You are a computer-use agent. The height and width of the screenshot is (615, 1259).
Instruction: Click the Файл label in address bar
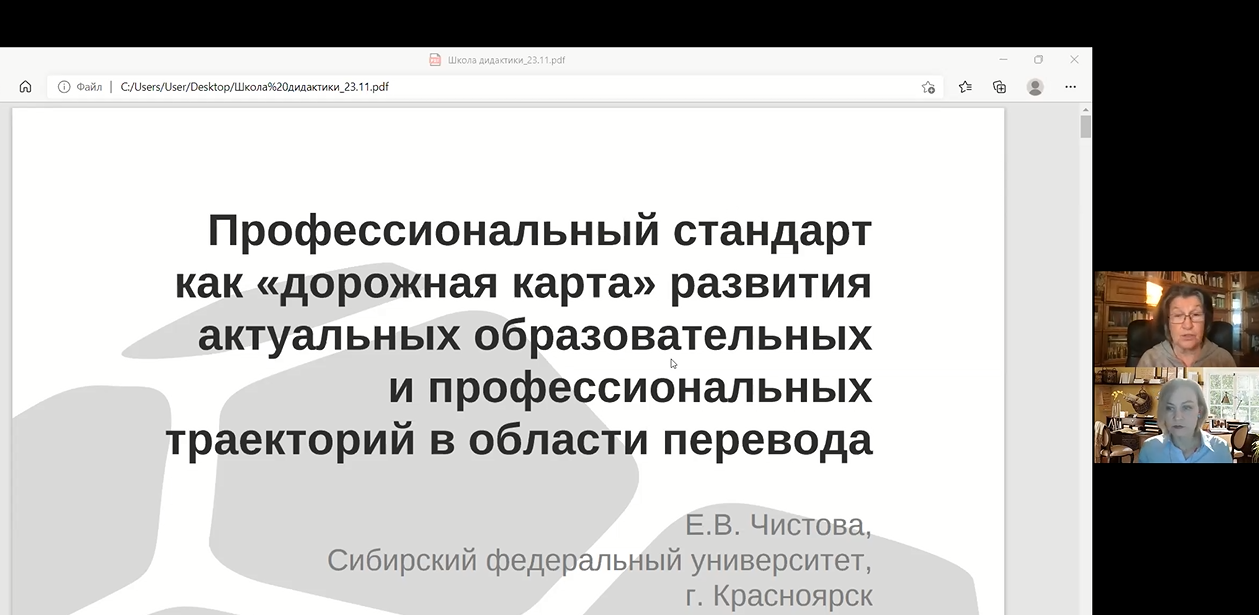(x=89, y=87)
